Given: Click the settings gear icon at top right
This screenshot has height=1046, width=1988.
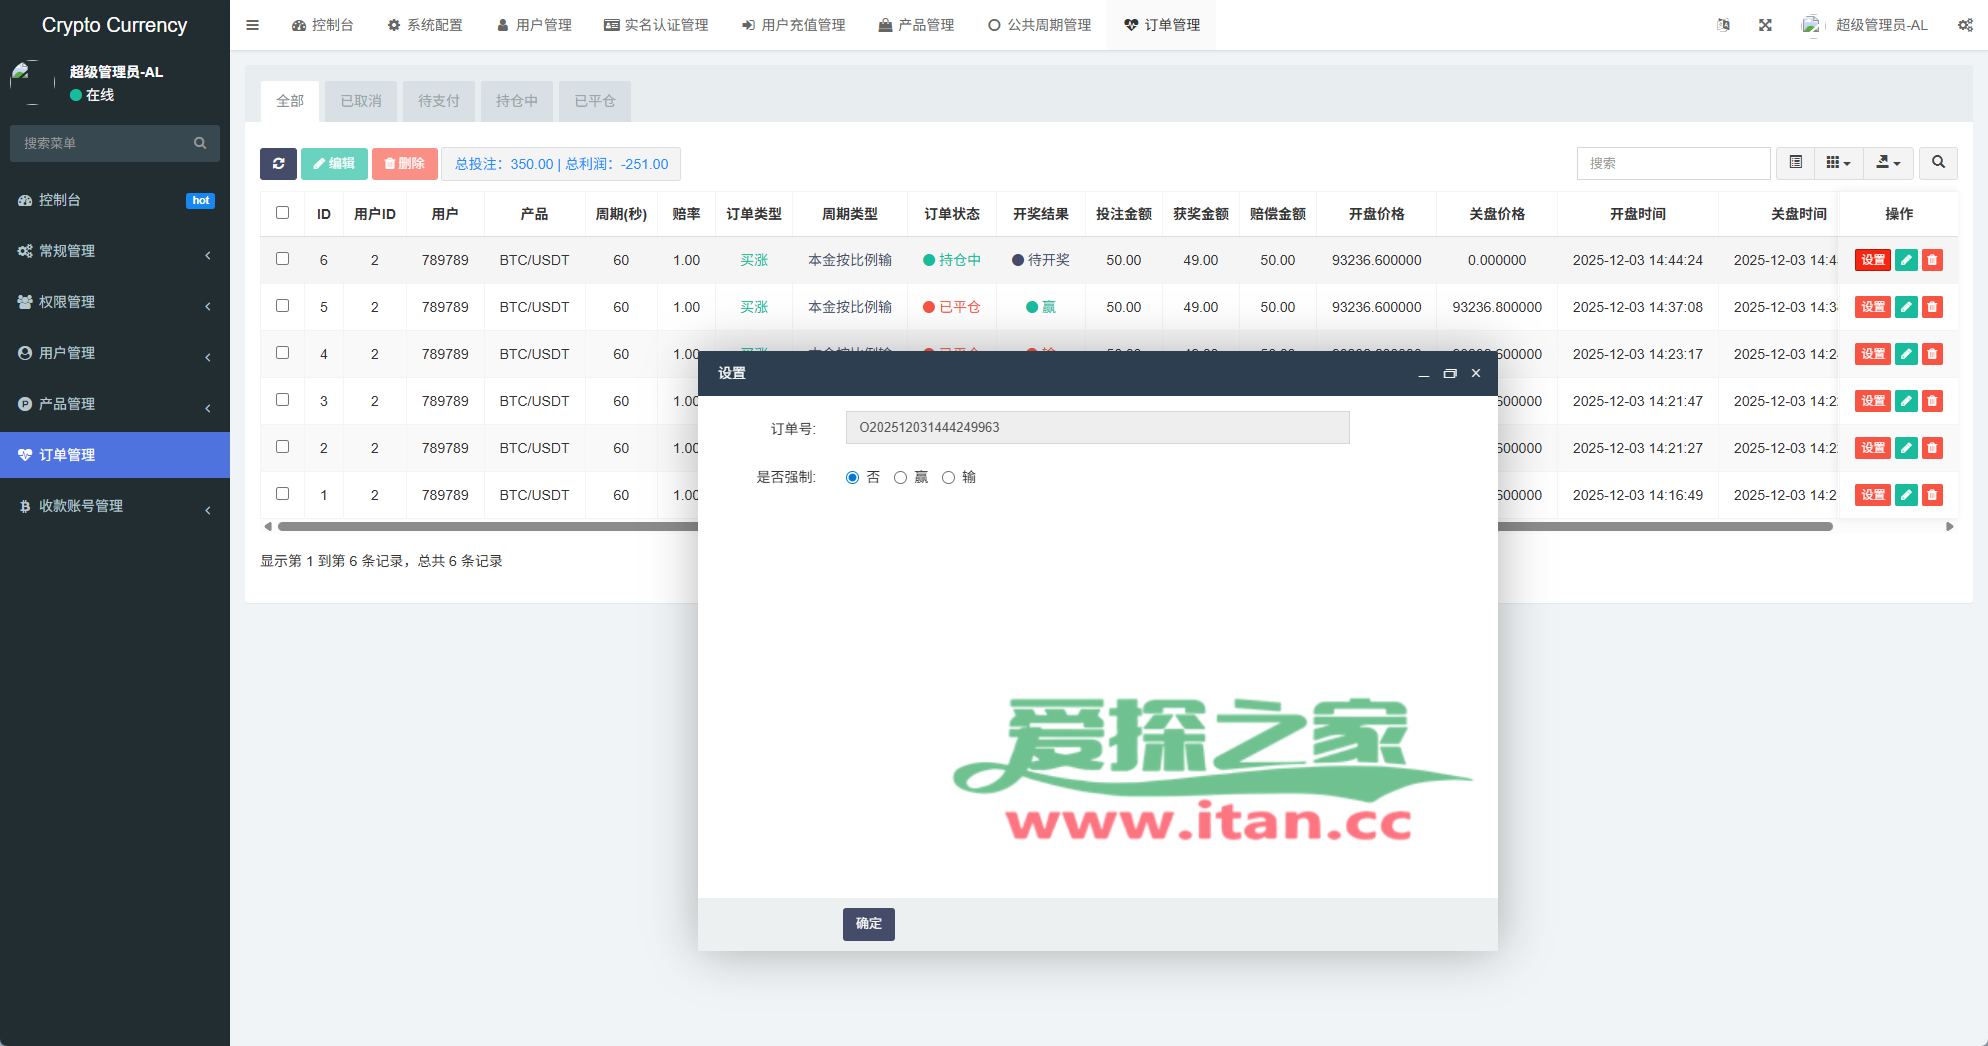Looking at the screenshot, I should [x=1964, y=24].
